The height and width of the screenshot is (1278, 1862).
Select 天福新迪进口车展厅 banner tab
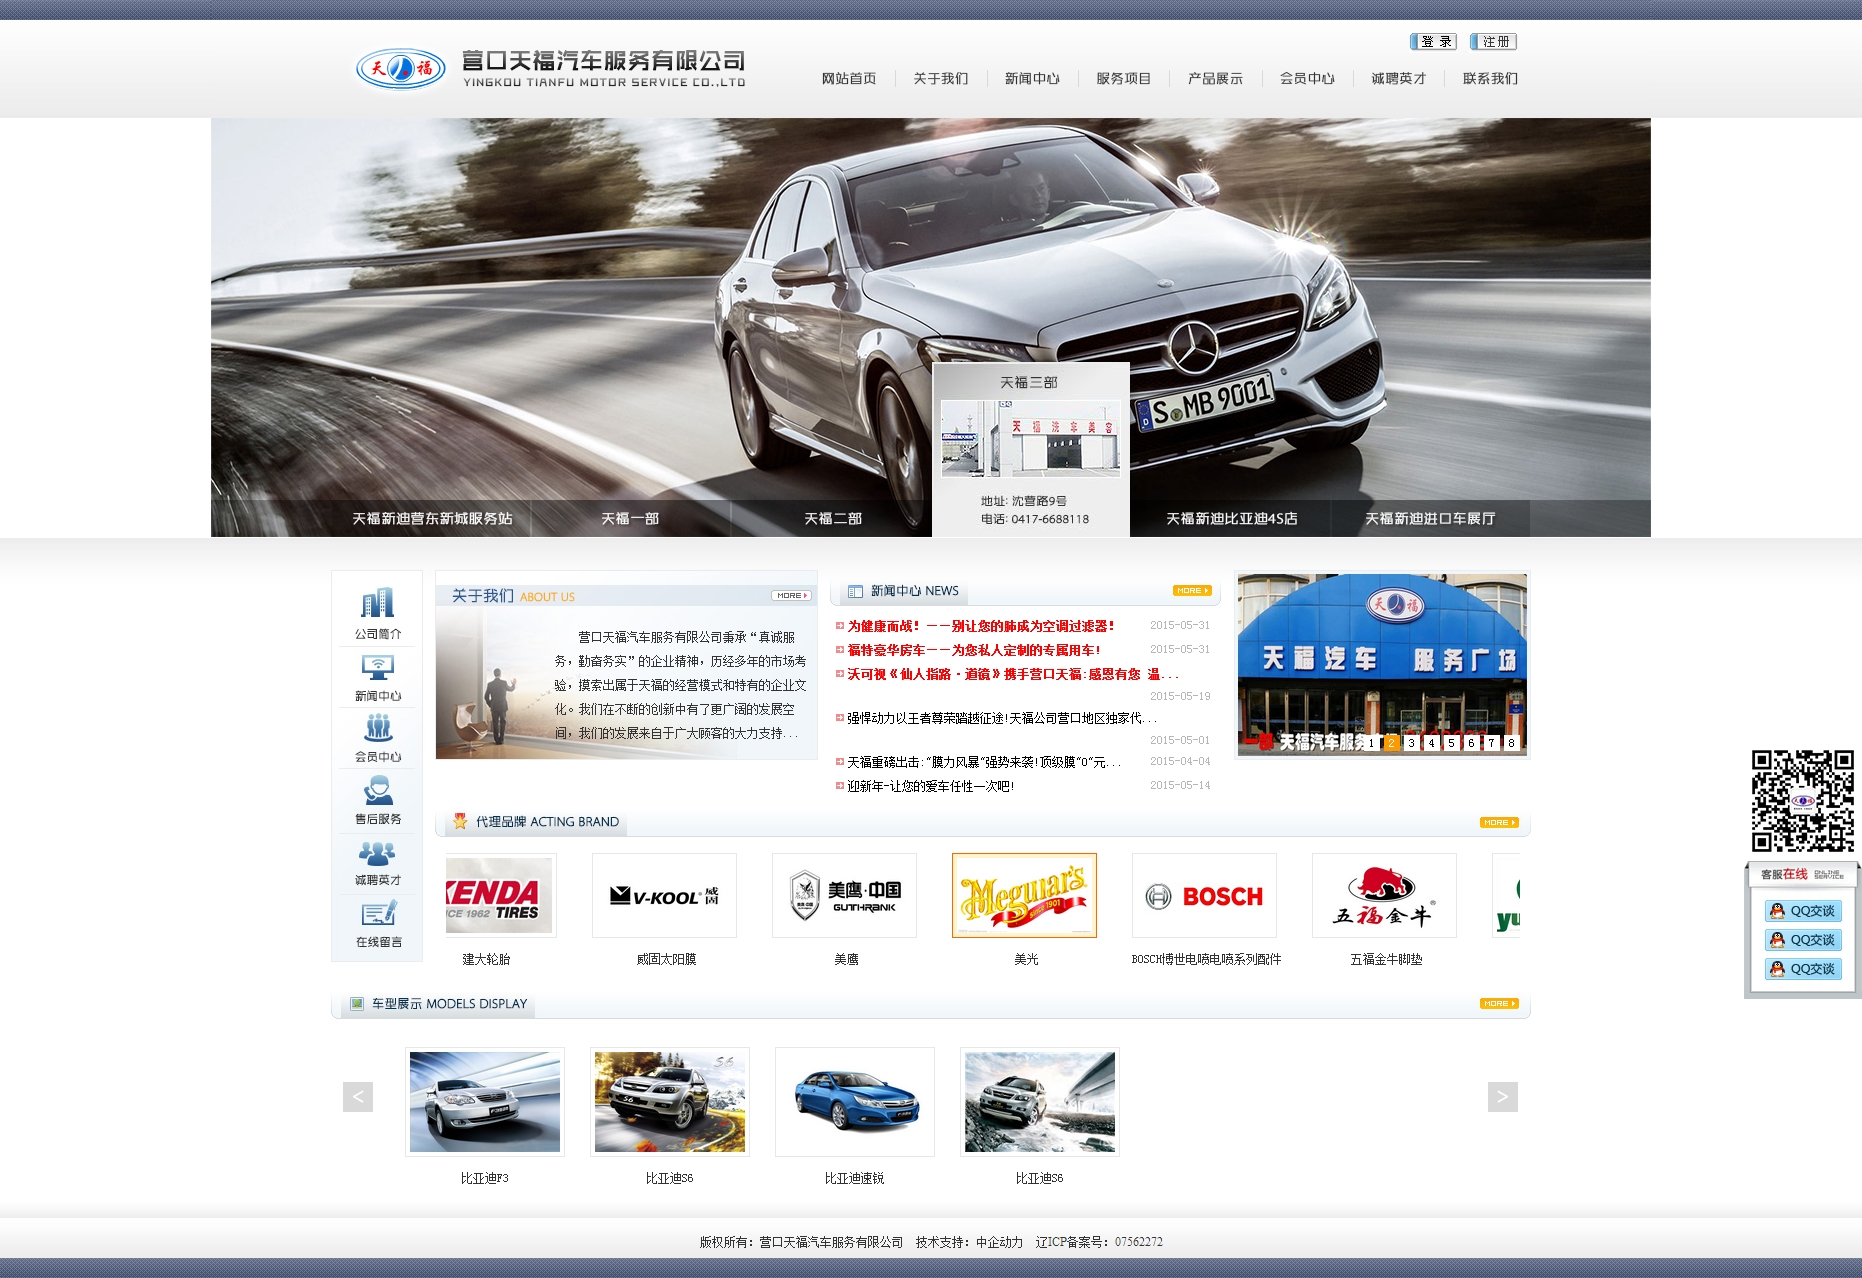(x=1430, y=519)
